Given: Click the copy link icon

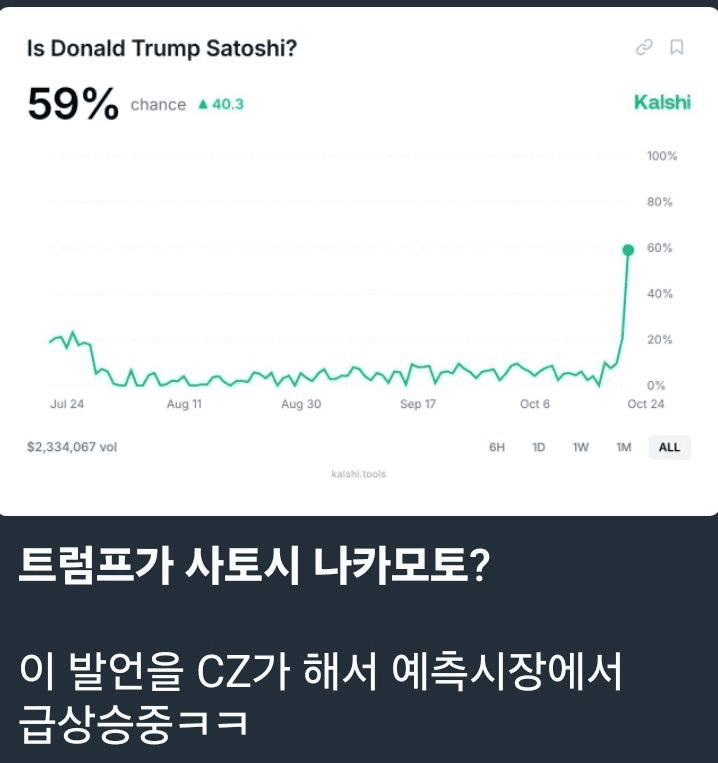Looking at the screenshot, I should tap(644, 47).
